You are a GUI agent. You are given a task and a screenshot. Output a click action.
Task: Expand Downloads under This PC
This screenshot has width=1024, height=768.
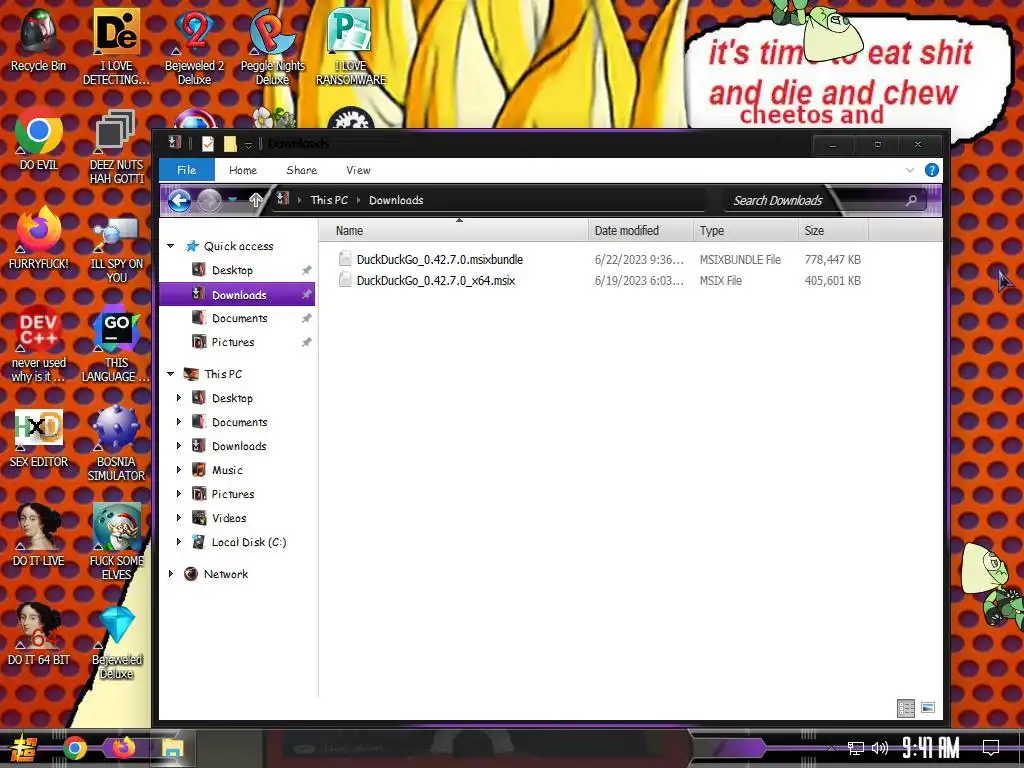pyautogui.click(x=179, y=446)
